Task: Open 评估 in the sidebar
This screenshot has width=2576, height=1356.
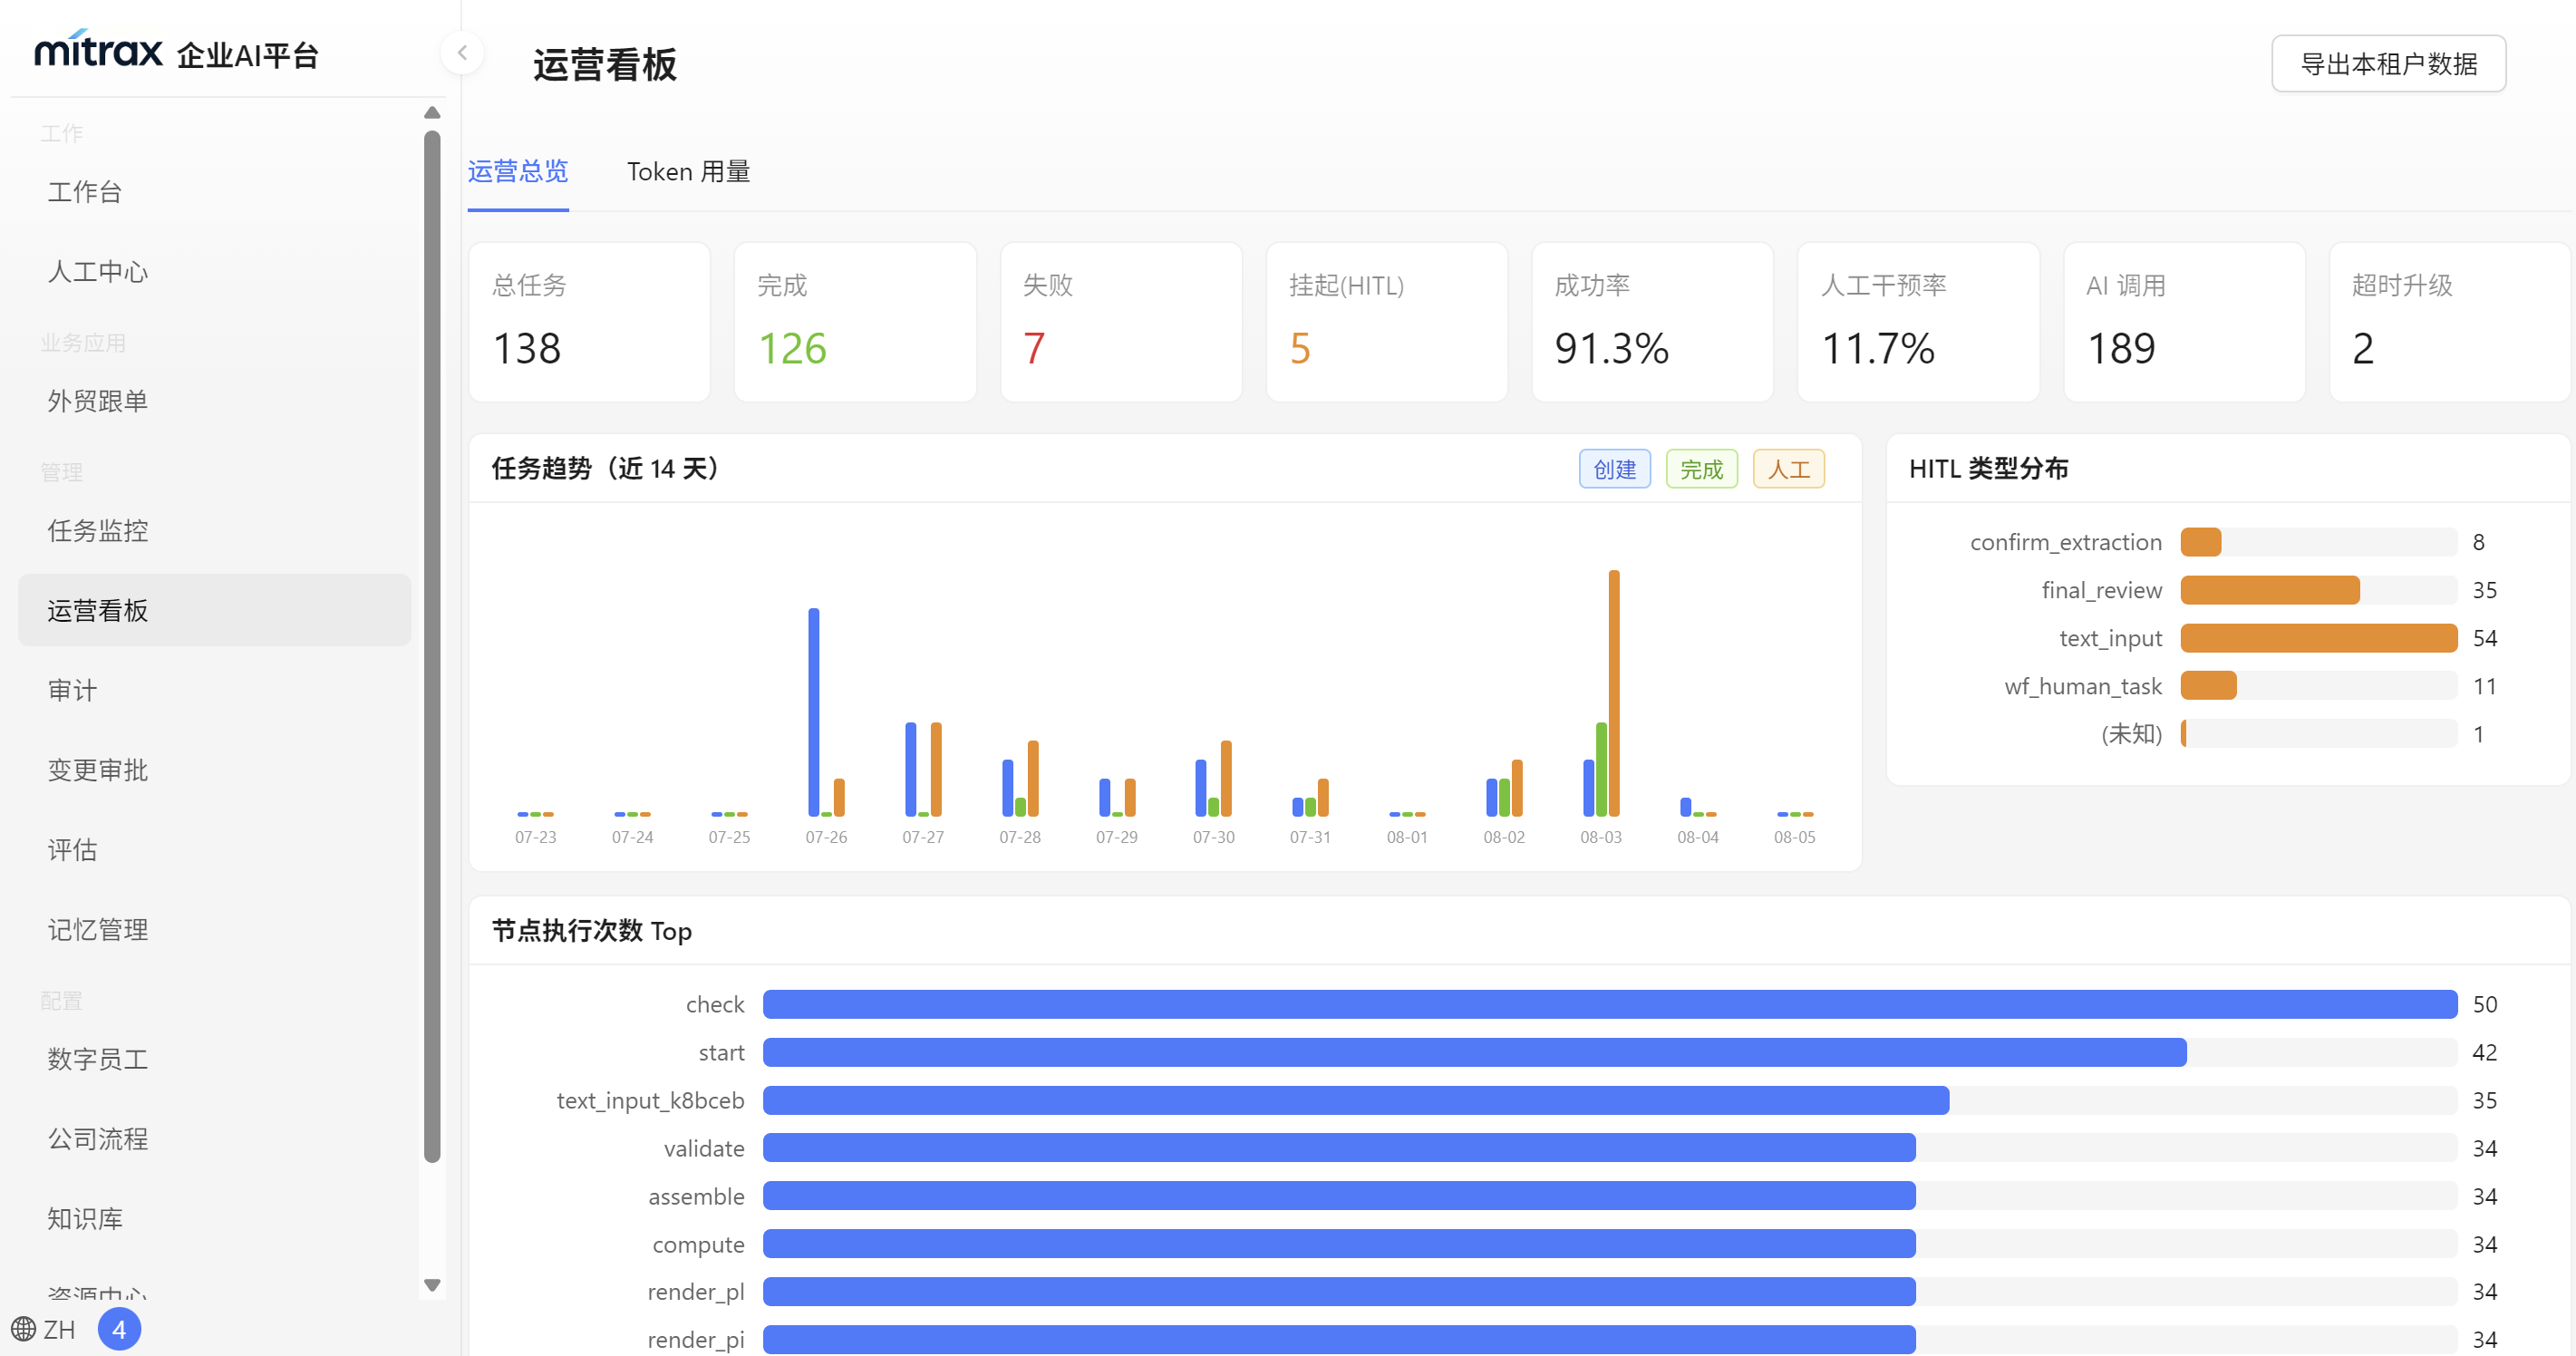Action: 214,850
